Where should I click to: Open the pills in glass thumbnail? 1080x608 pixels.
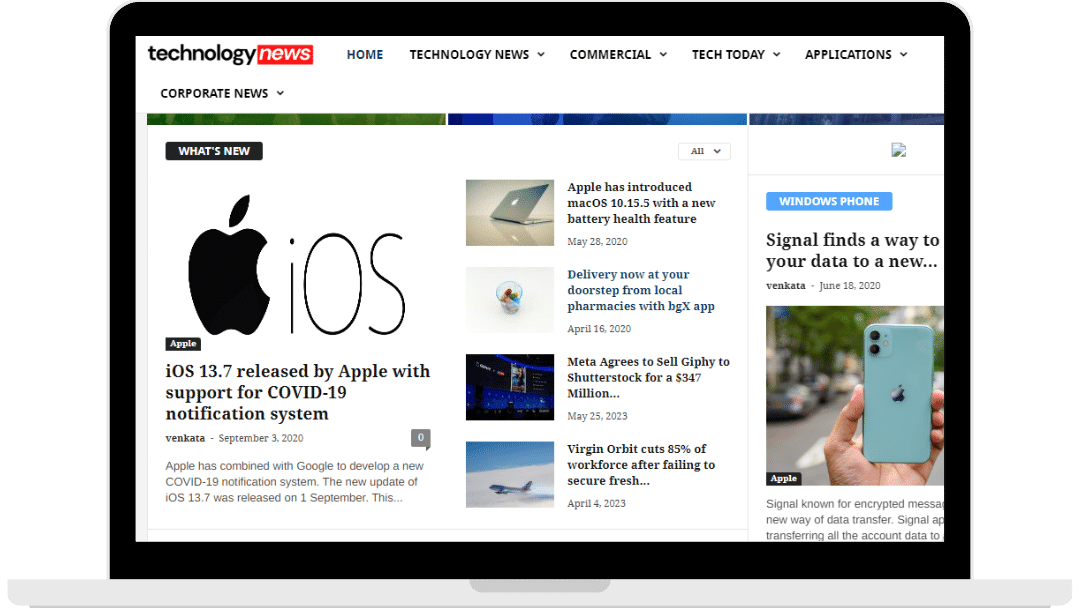(509, 299)
